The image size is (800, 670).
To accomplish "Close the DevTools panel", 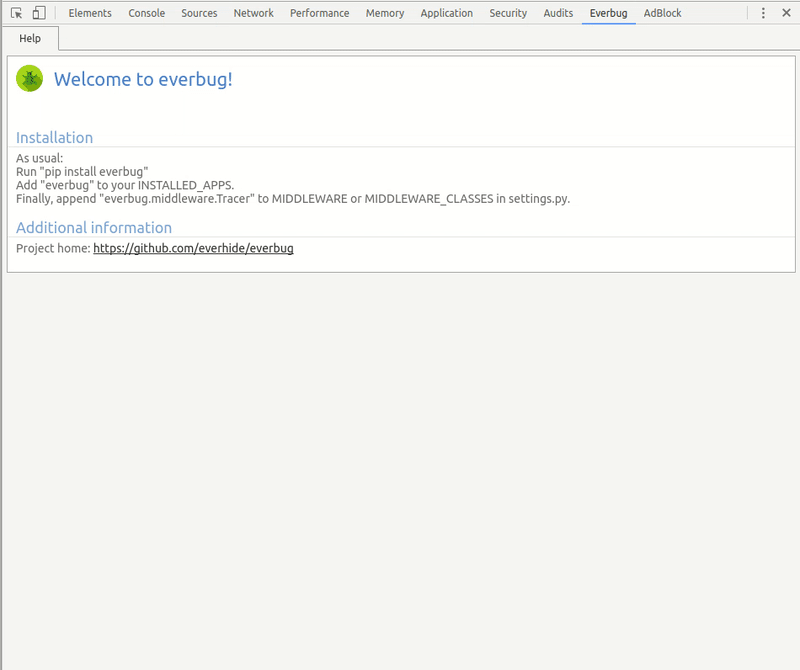I will (x=786, y=13).
